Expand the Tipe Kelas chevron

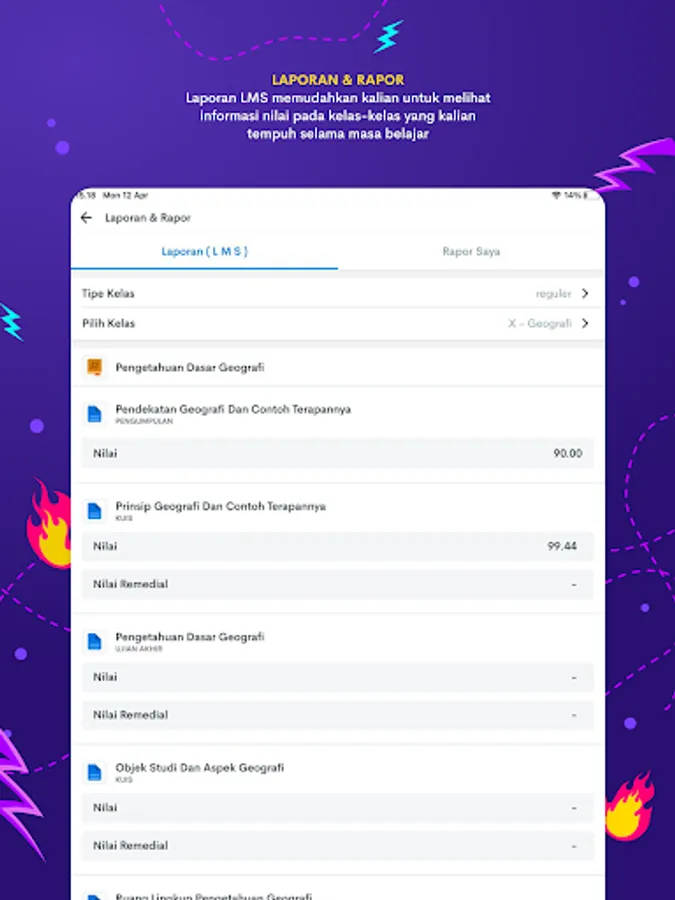coord(585,293)
